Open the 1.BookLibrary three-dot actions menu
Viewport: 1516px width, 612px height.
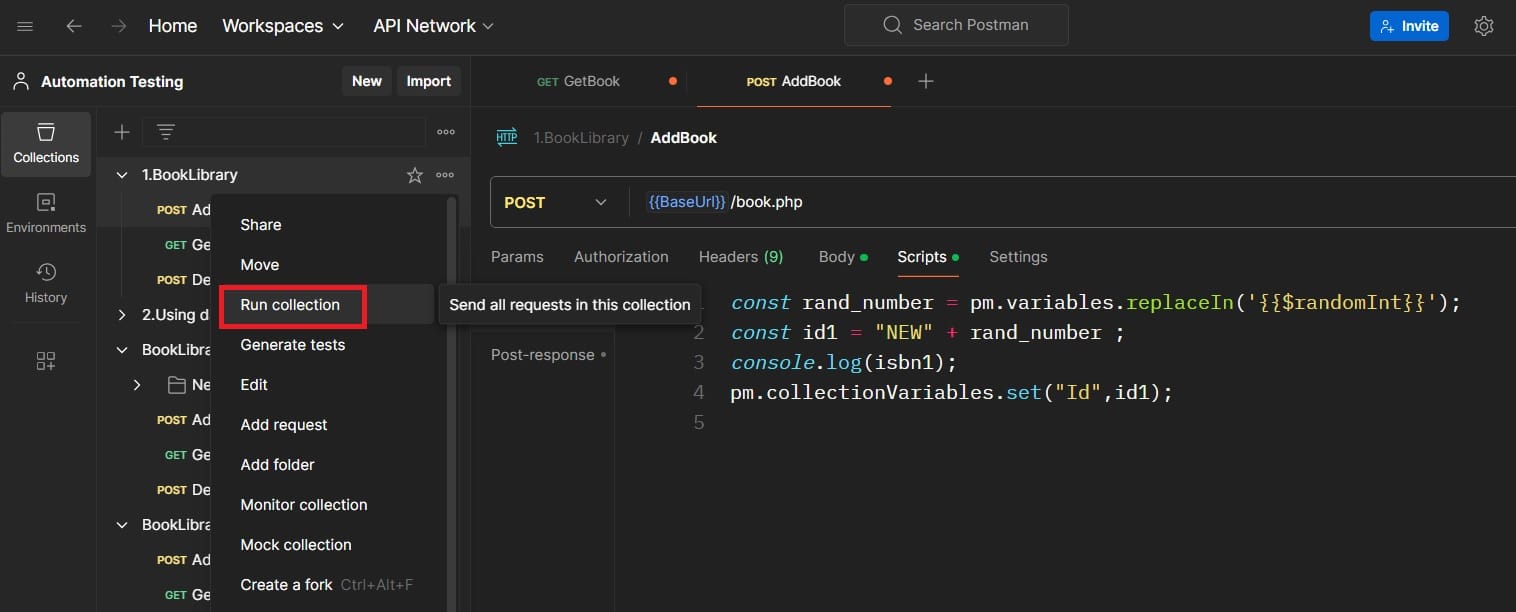(445, 175)
